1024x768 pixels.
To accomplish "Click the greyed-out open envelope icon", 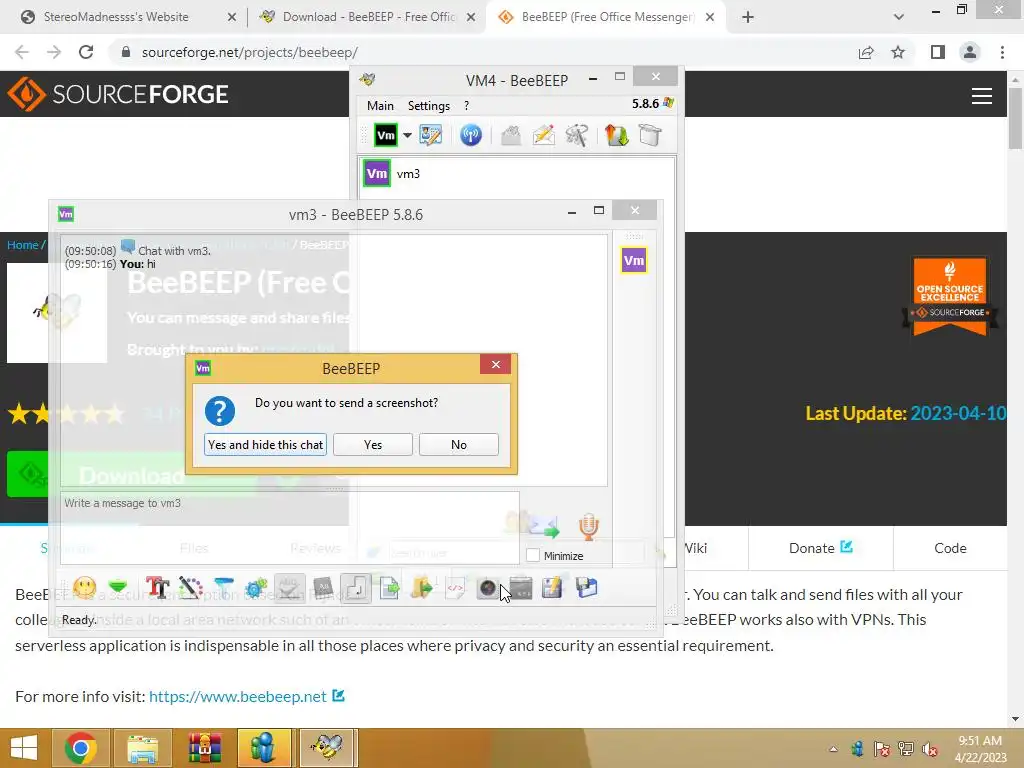I will (511, 136).
